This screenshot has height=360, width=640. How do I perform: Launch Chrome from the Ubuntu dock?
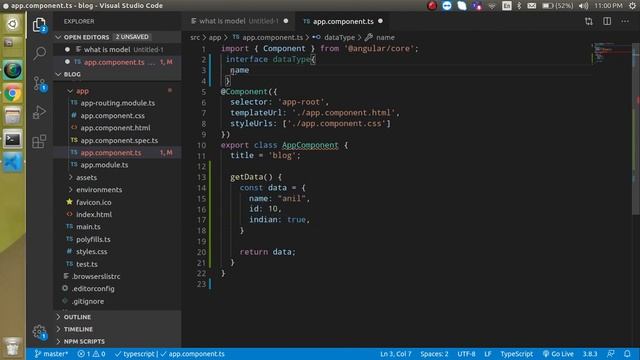(x=13, y=94)
